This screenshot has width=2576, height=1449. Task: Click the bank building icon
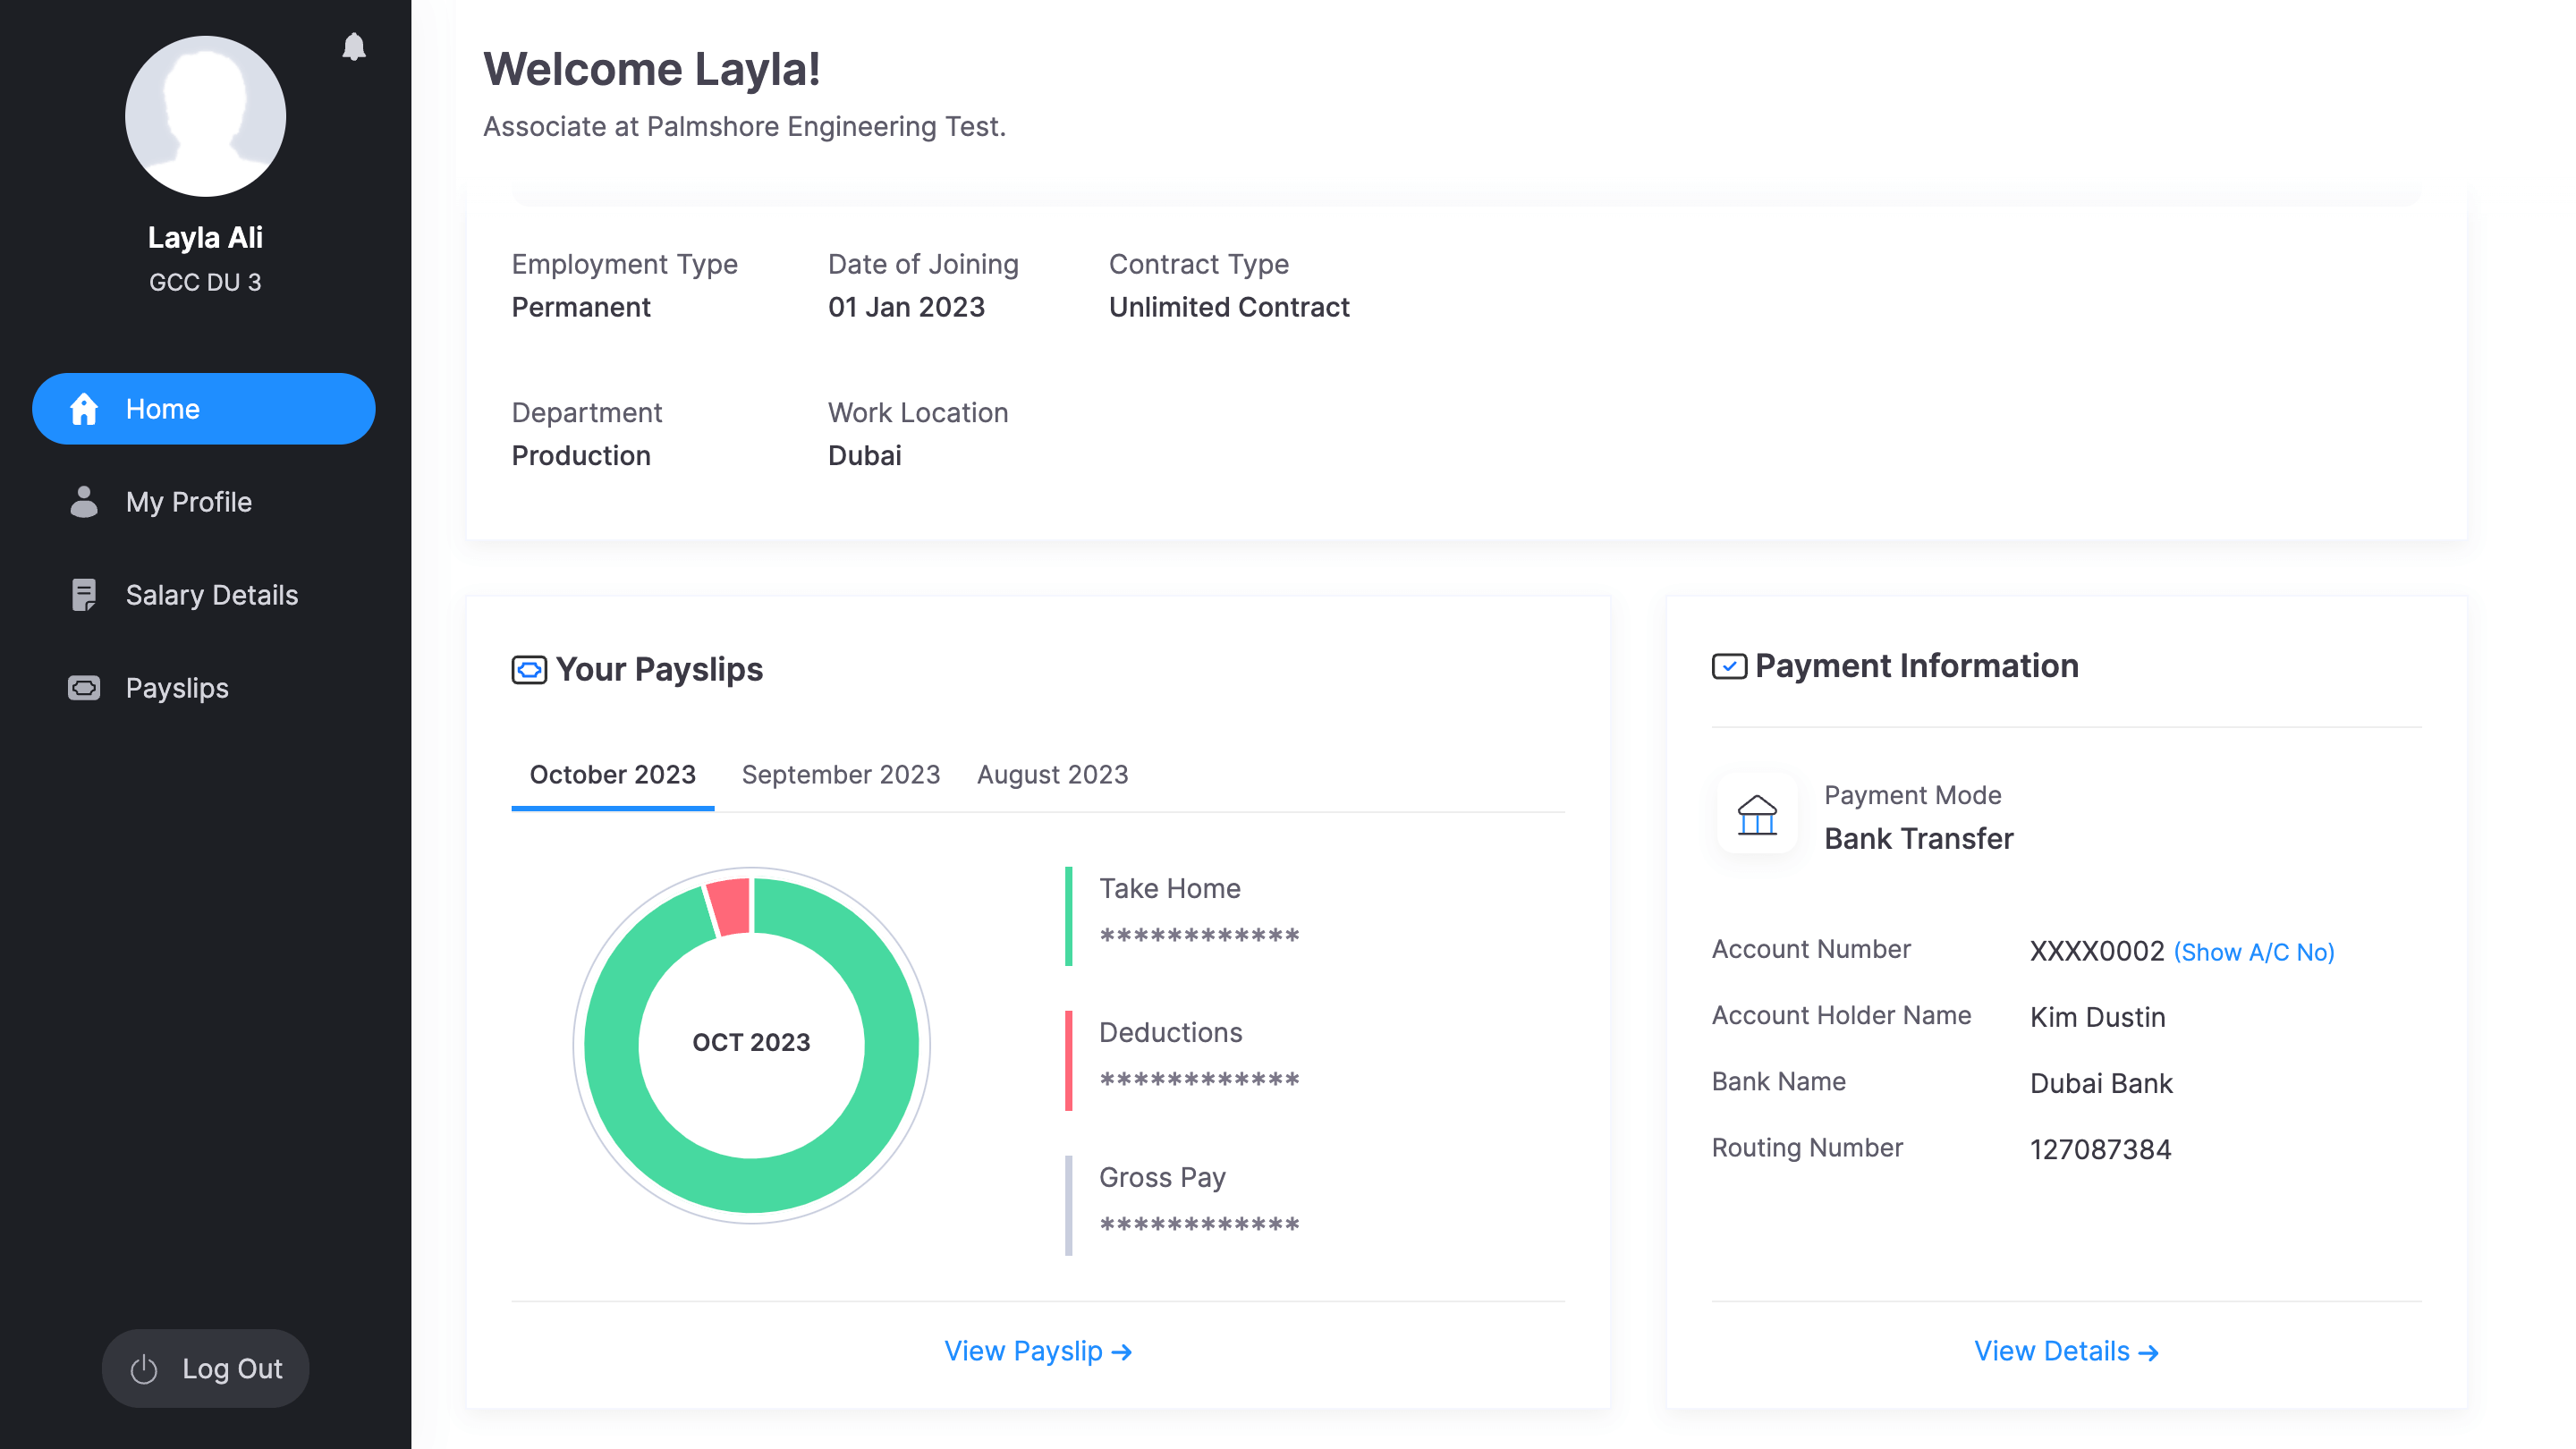[x=1757, y=815]
